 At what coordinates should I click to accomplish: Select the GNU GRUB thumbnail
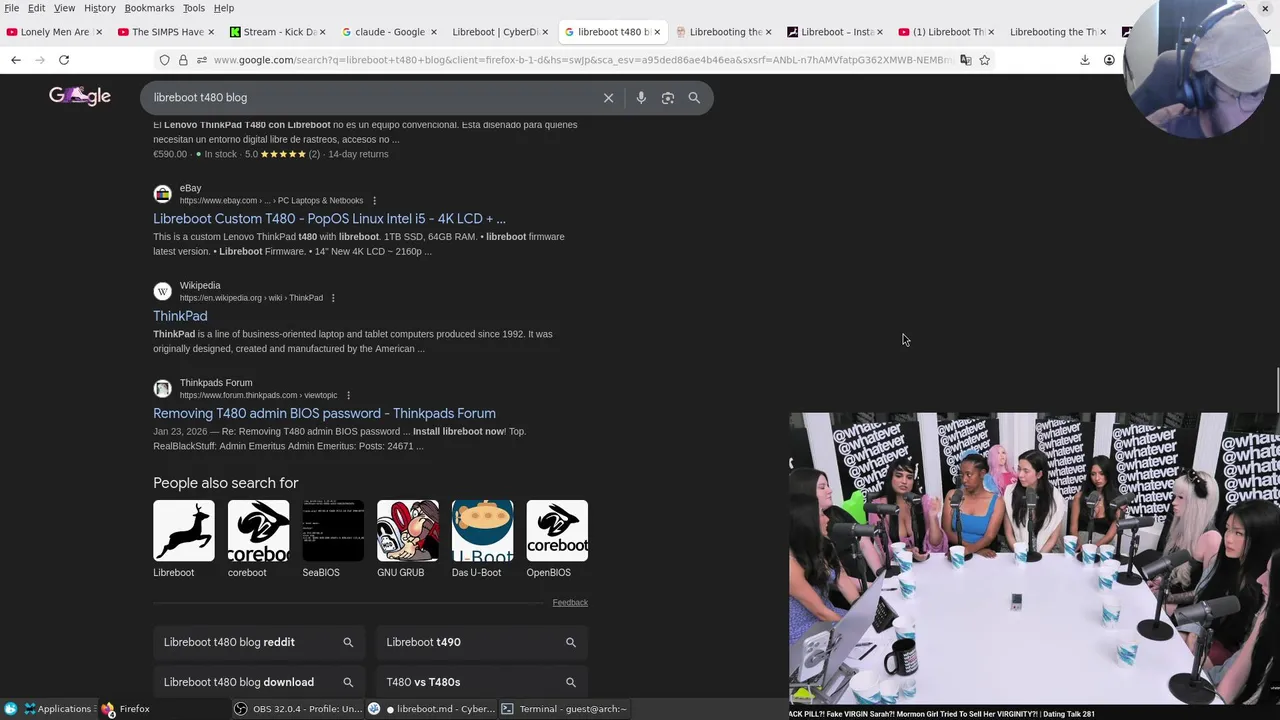pyautogui.click(x=408, y=531)
